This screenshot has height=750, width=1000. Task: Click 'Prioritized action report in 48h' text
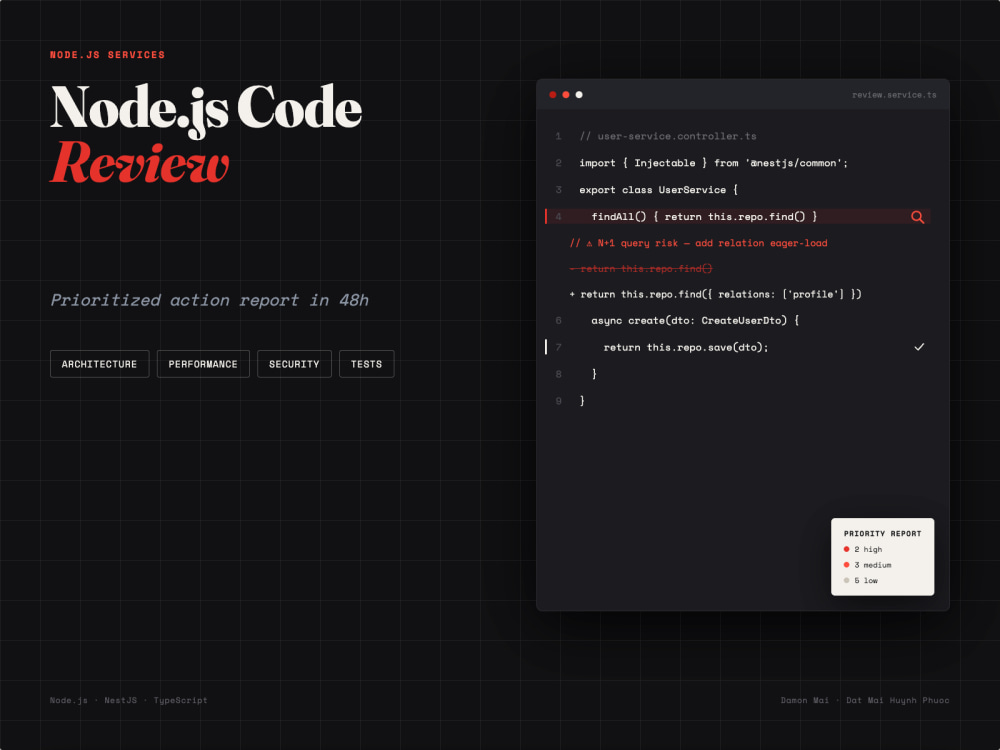coord(209,300)
